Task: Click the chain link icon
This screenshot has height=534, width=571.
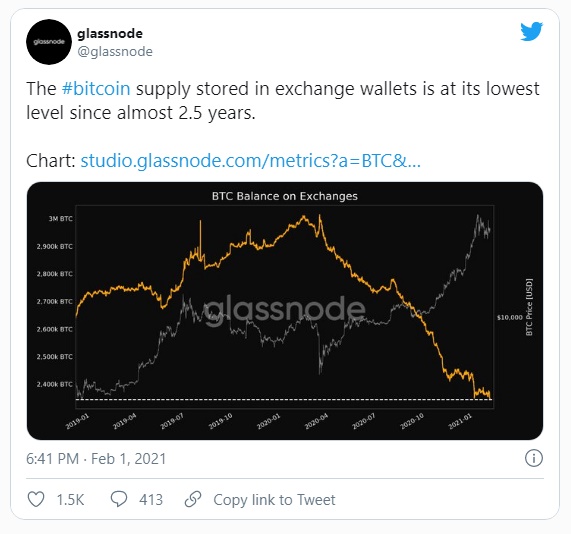Action: (x=193, y=499)
